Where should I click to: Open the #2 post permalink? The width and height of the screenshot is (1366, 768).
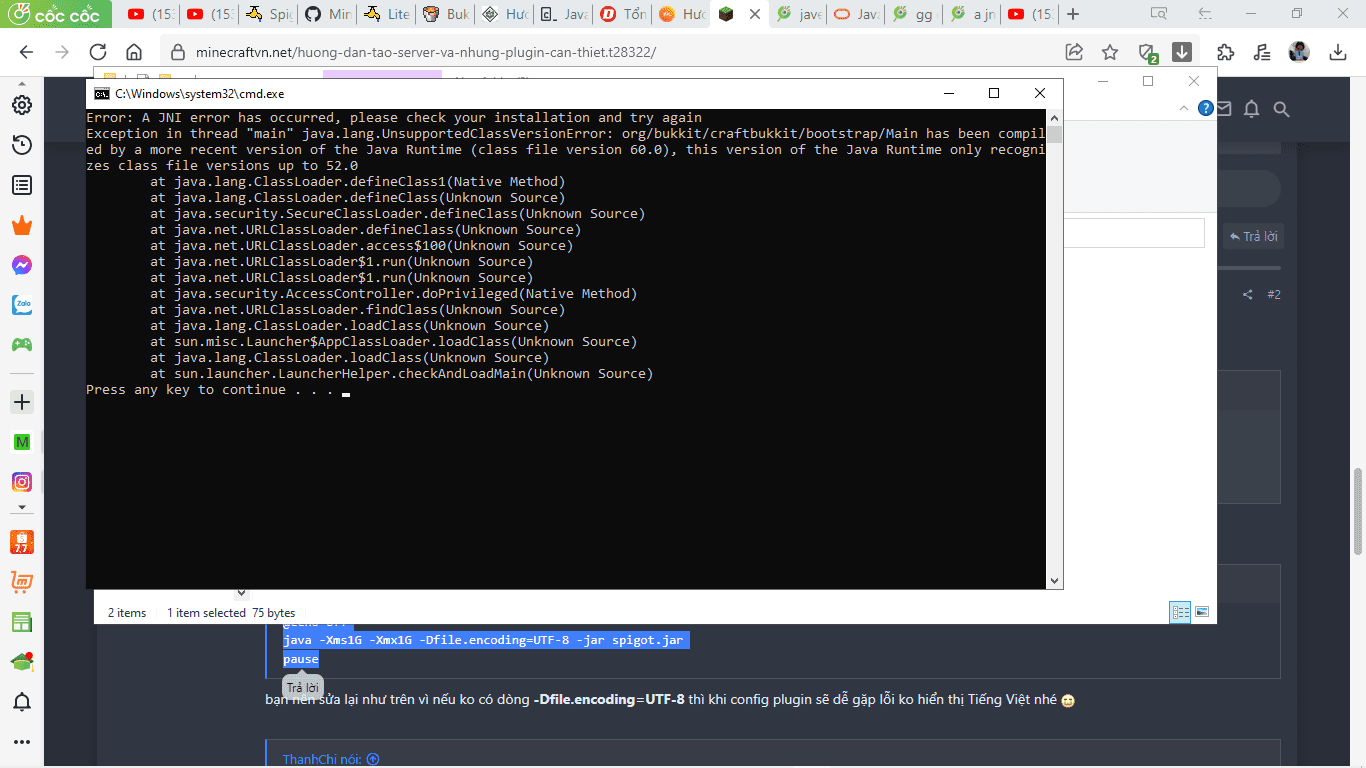[x=1274, y=294]
